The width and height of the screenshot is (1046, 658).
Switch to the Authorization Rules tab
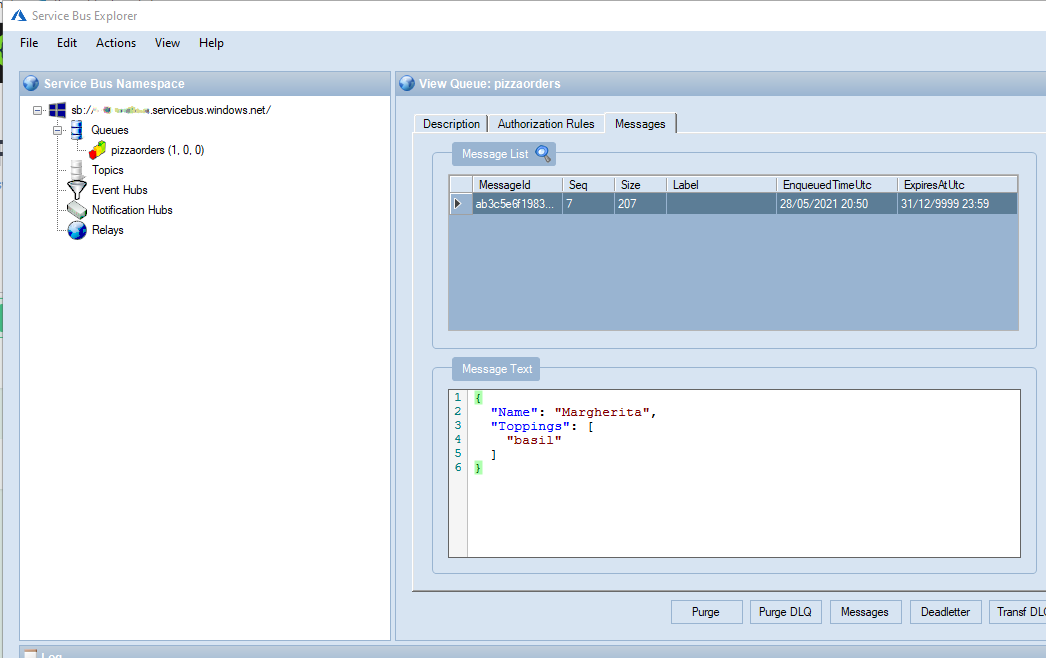click(x=546, y=124)
